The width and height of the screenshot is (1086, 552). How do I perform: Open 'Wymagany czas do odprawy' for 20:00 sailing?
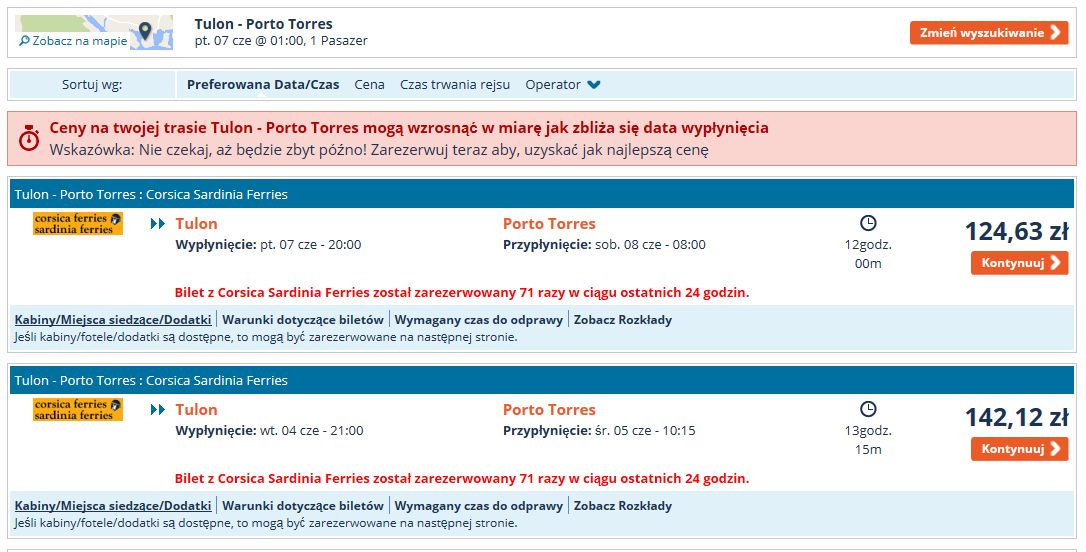pos(479,320)
